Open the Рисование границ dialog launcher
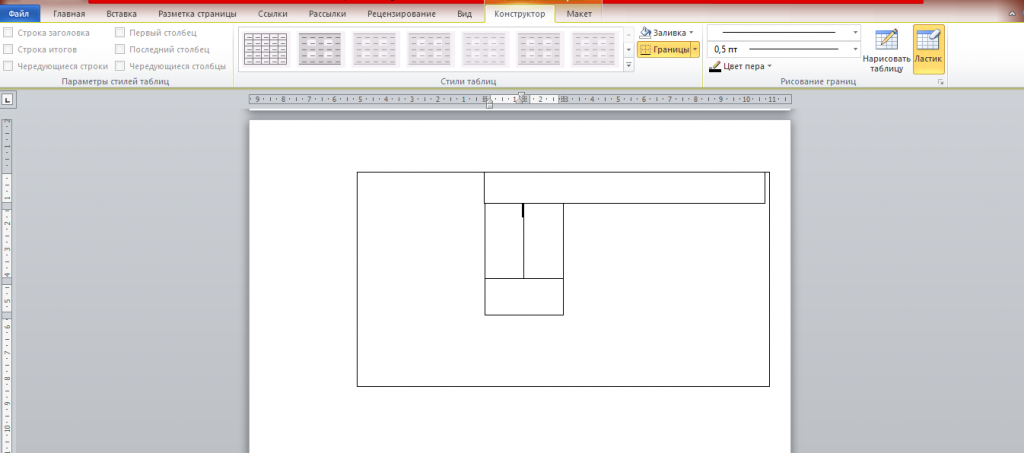The image size is (1024, 453). (941, 82)
